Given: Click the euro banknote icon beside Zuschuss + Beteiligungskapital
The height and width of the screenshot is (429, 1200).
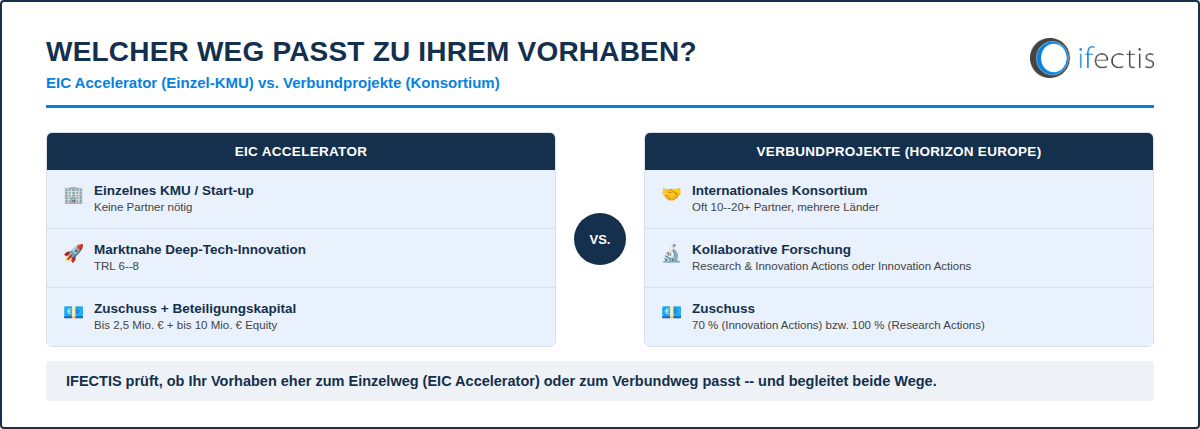Looking at the screenshot, I should click(72, 313).
